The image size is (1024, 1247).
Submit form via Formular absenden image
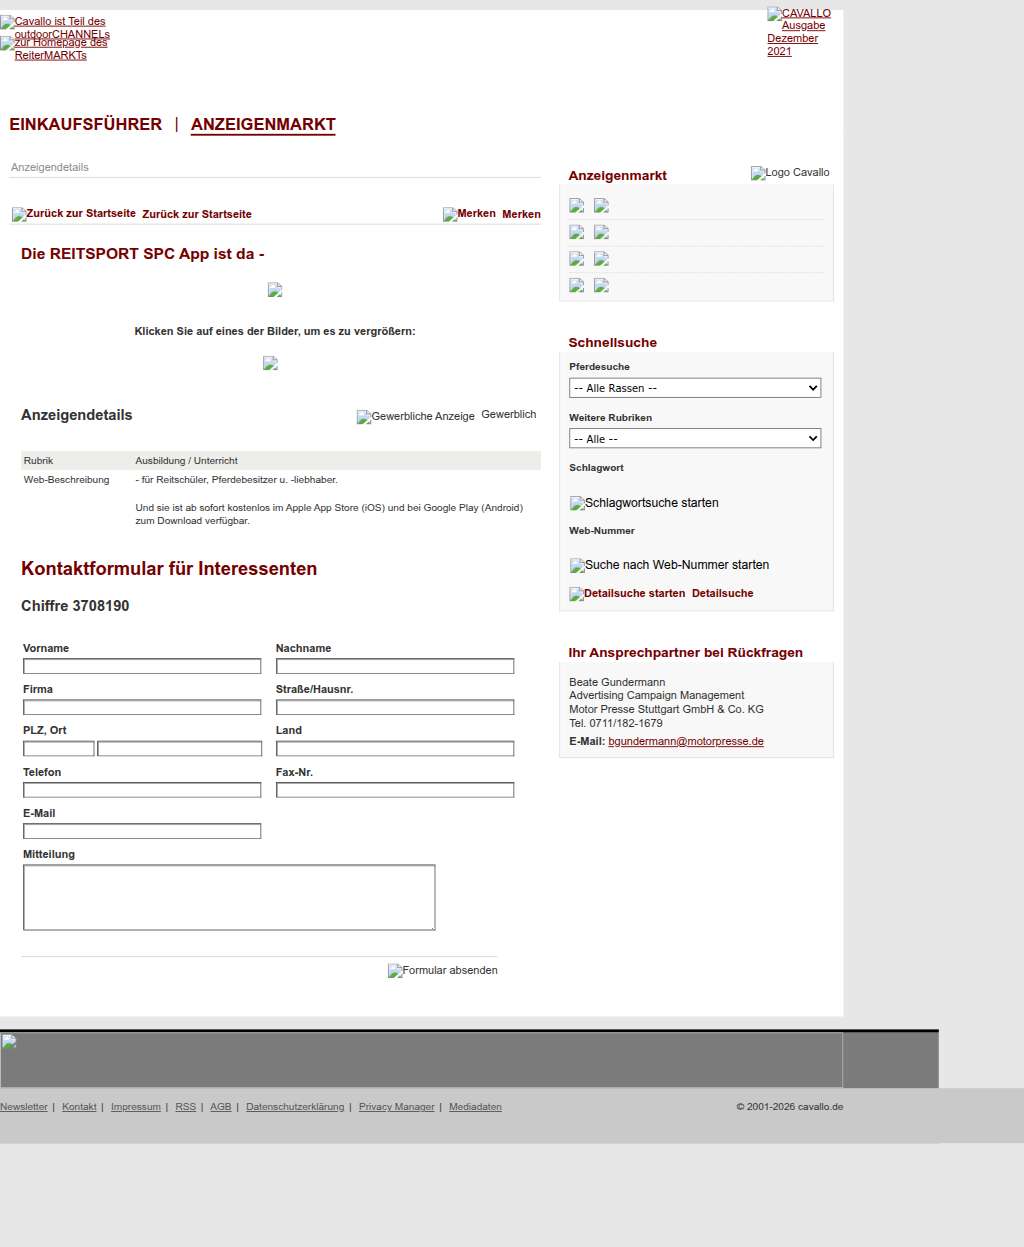442,971
